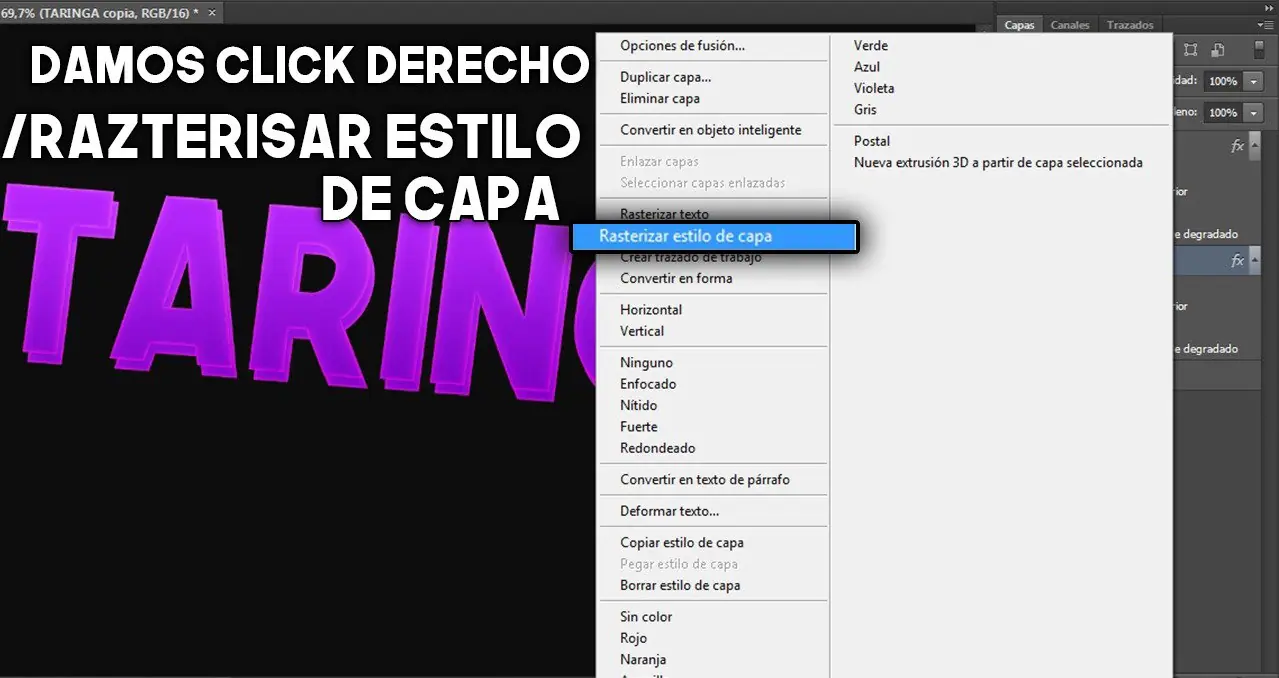Choose Rasterizar estilo de capa
This screenshot has height=678, width=1279.
715,236
